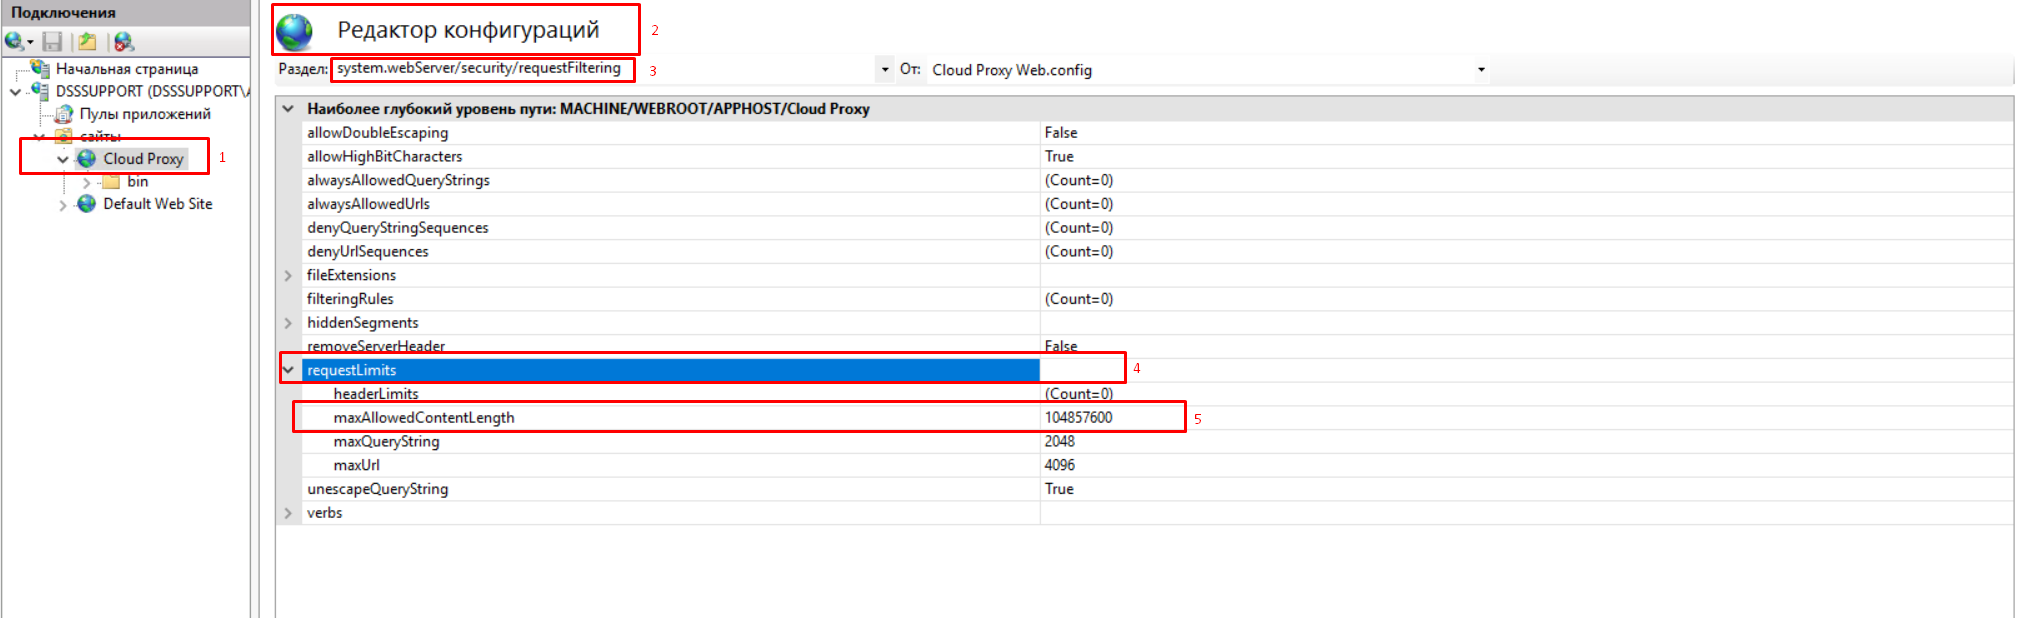Open dropdown arrow beside the new connection icon

click(30, 42)
